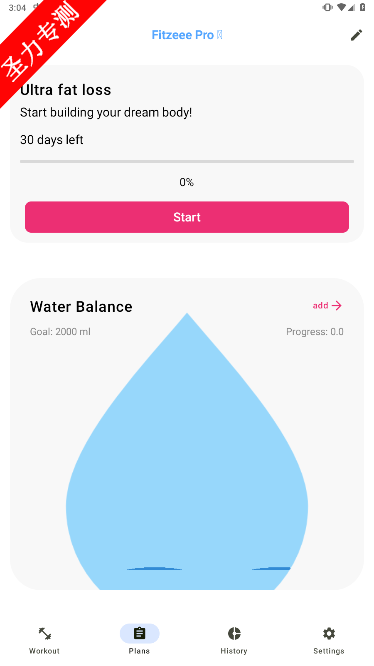Image resolution: width=374 pixels, height=666 pixels.
Task: Click the plan progress bar
Action: [x=187, y=161]
